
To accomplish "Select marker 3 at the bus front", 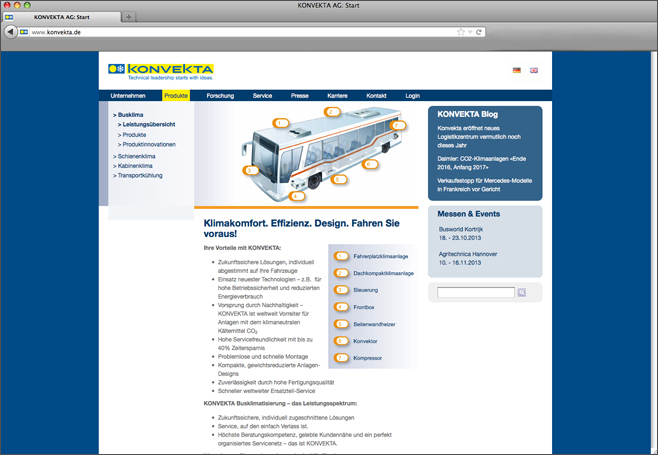I will [x=250, y=170].
